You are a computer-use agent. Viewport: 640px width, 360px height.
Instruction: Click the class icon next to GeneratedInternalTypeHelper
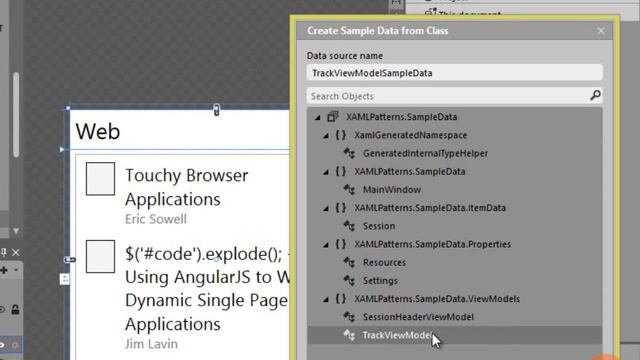click(x=349, y=153)
